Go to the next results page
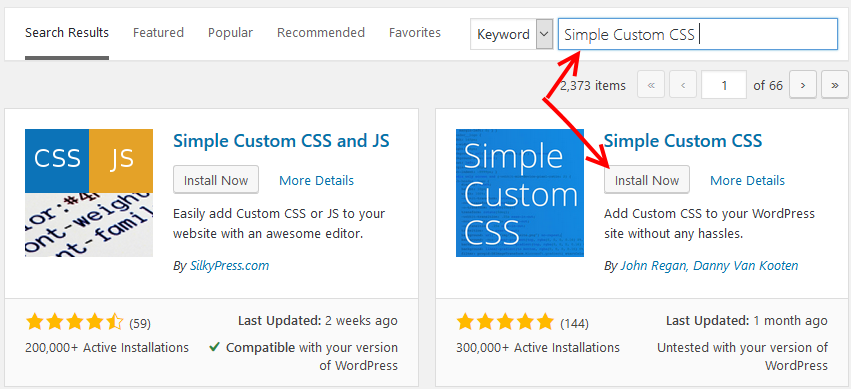The height and width of the screenshot is (389, 851). [x=803, y=85]
